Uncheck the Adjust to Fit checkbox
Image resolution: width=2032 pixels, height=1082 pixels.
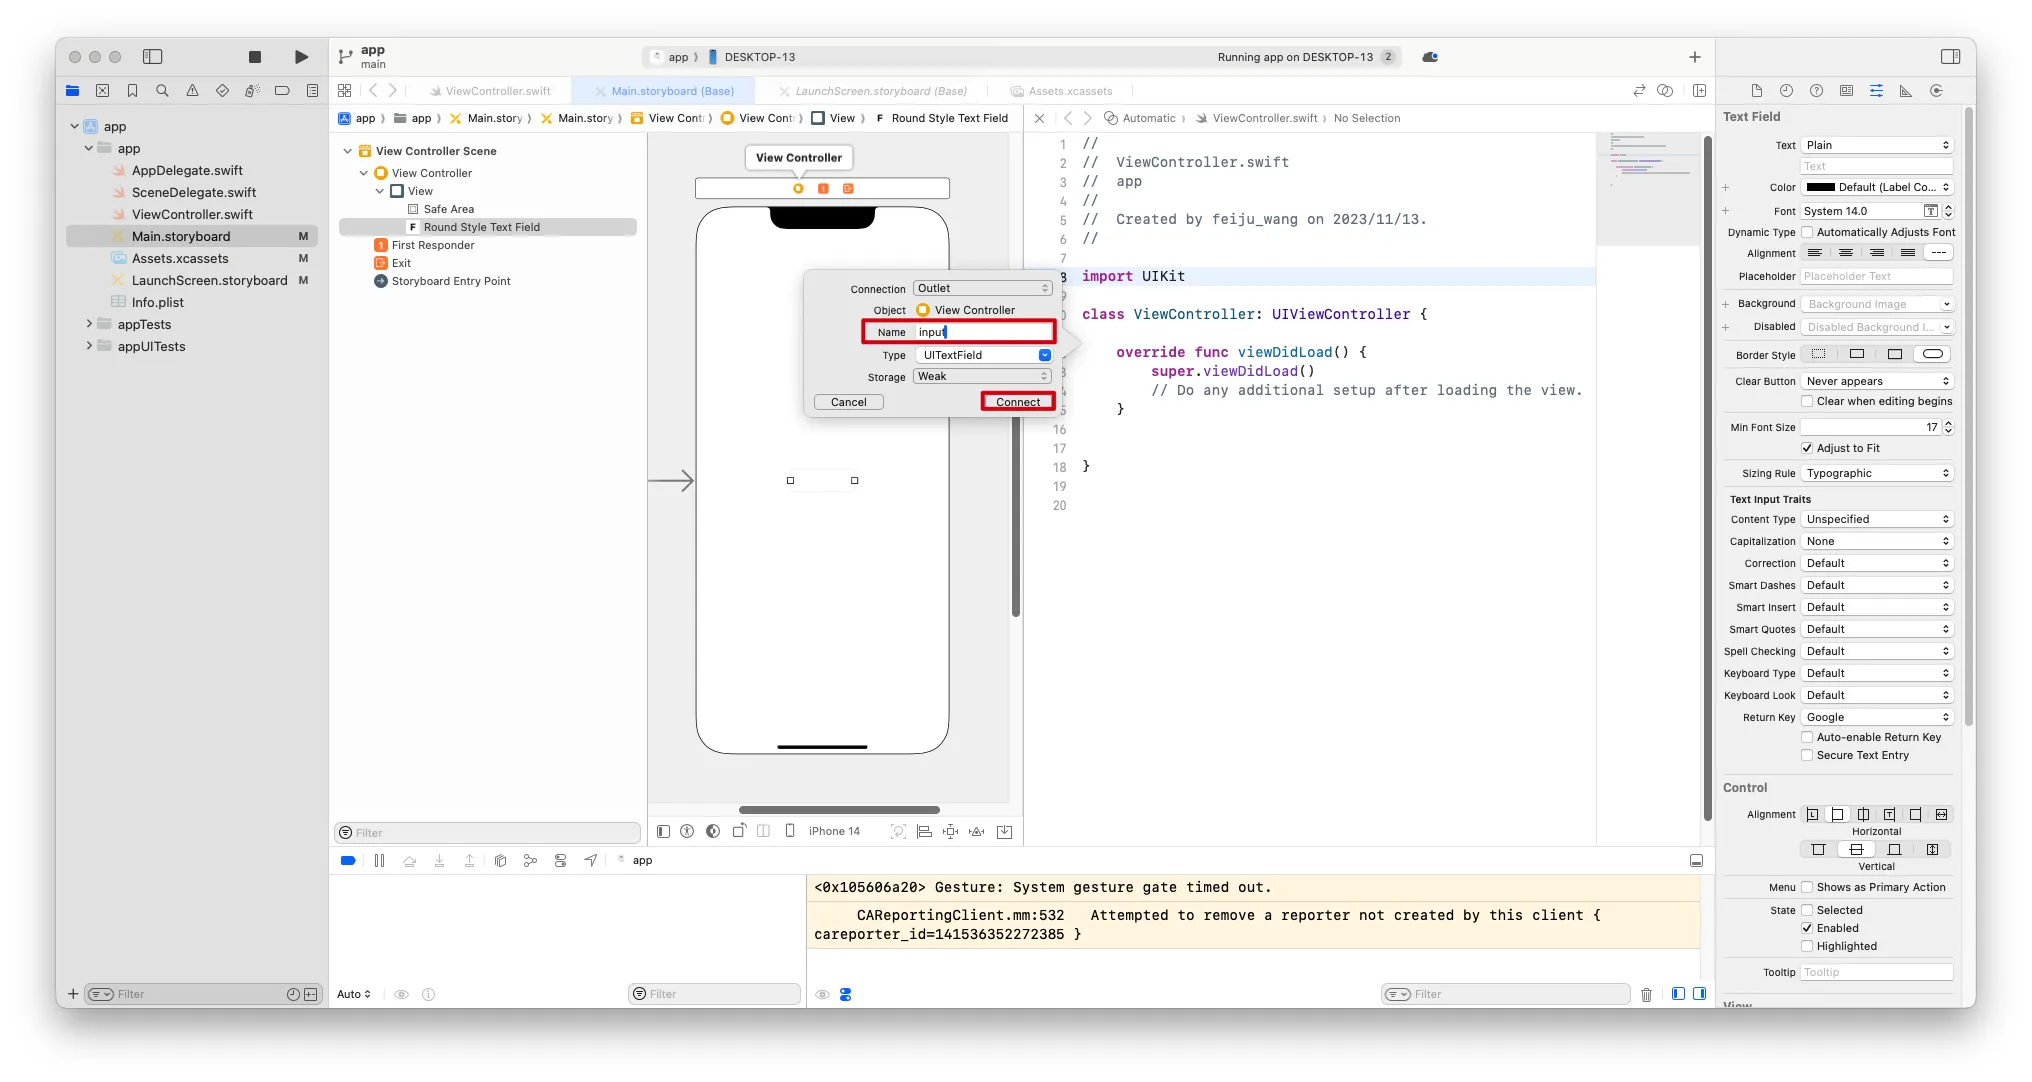(1807, 448)
